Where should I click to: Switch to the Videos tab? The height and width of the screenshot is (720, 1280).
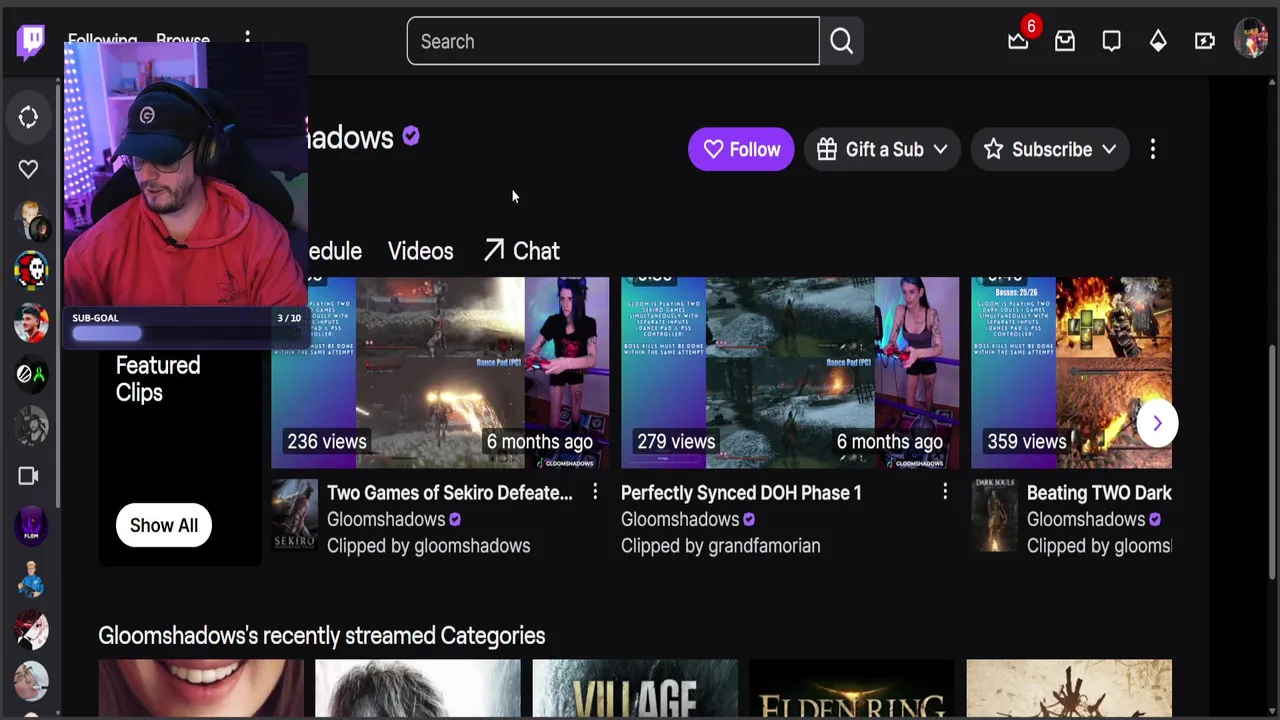420,251
